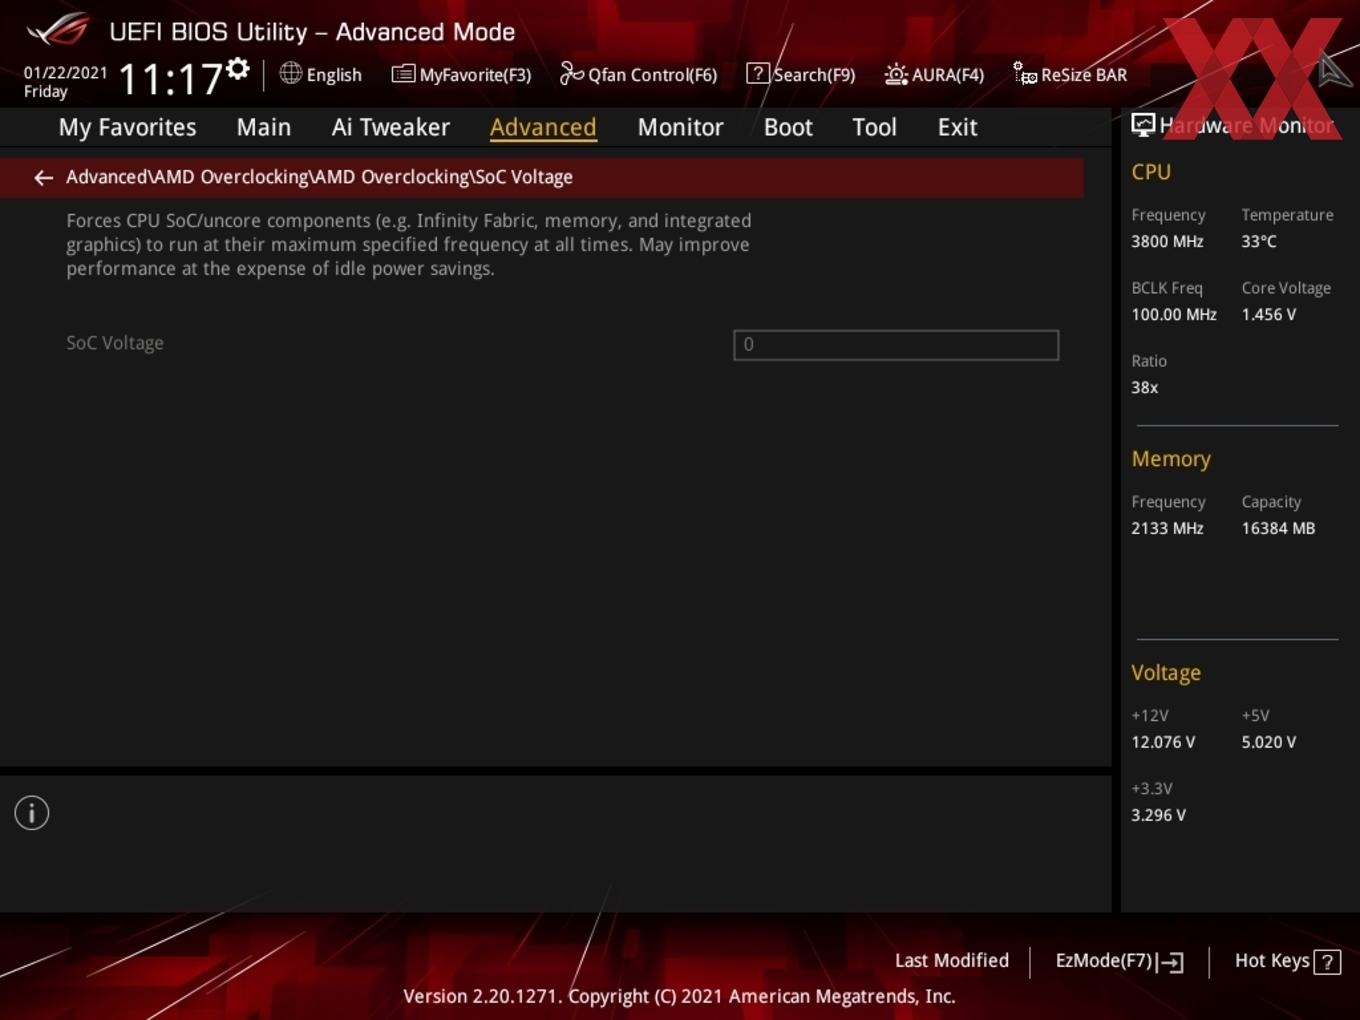This screenshot has width=1360, height=1020.
Task: Click the MyFavorite list icon
Action: [403, 74]
